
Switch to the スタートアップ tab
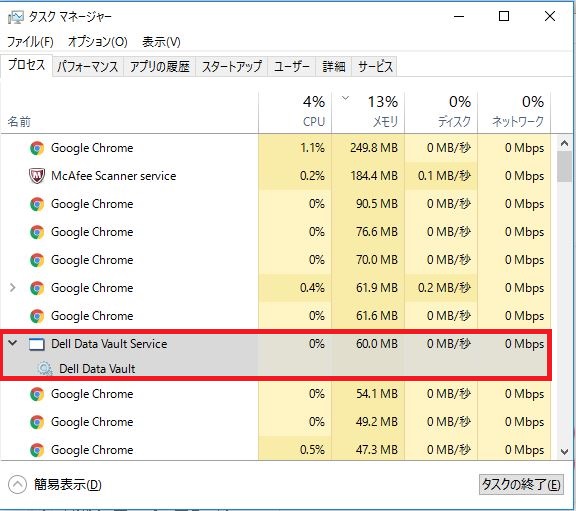tap(232, 66)
